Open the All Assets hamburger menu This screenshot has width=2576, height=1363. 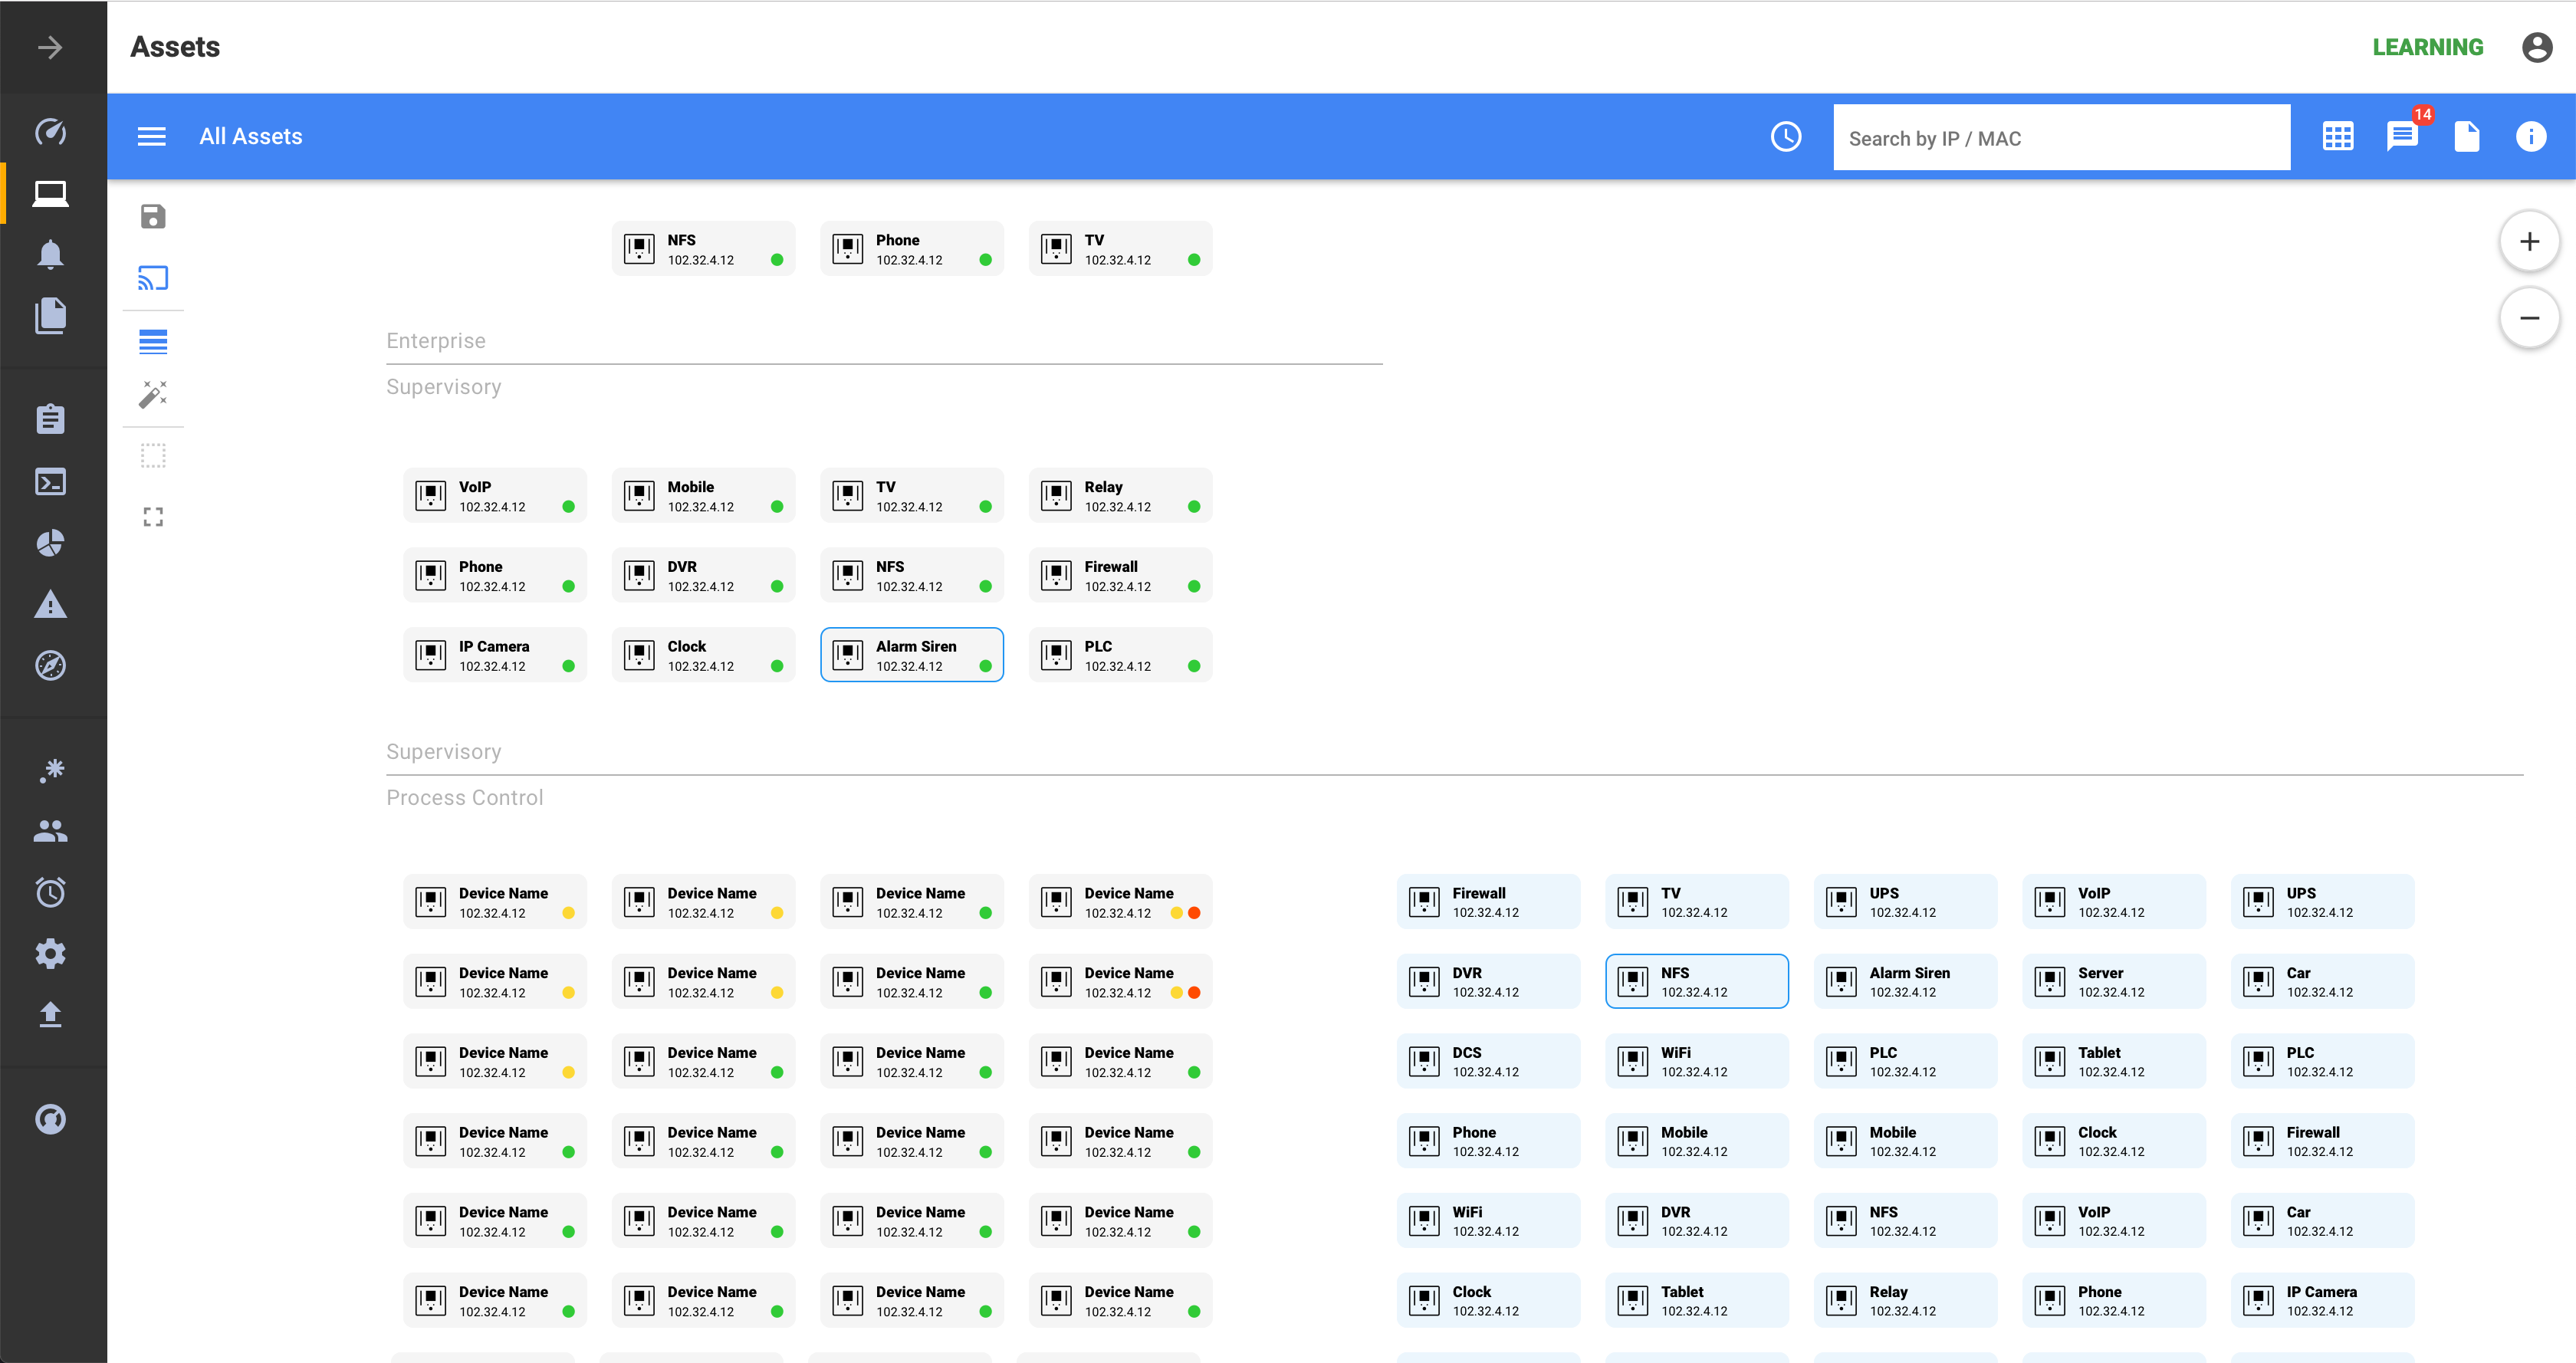click(152, 137)
